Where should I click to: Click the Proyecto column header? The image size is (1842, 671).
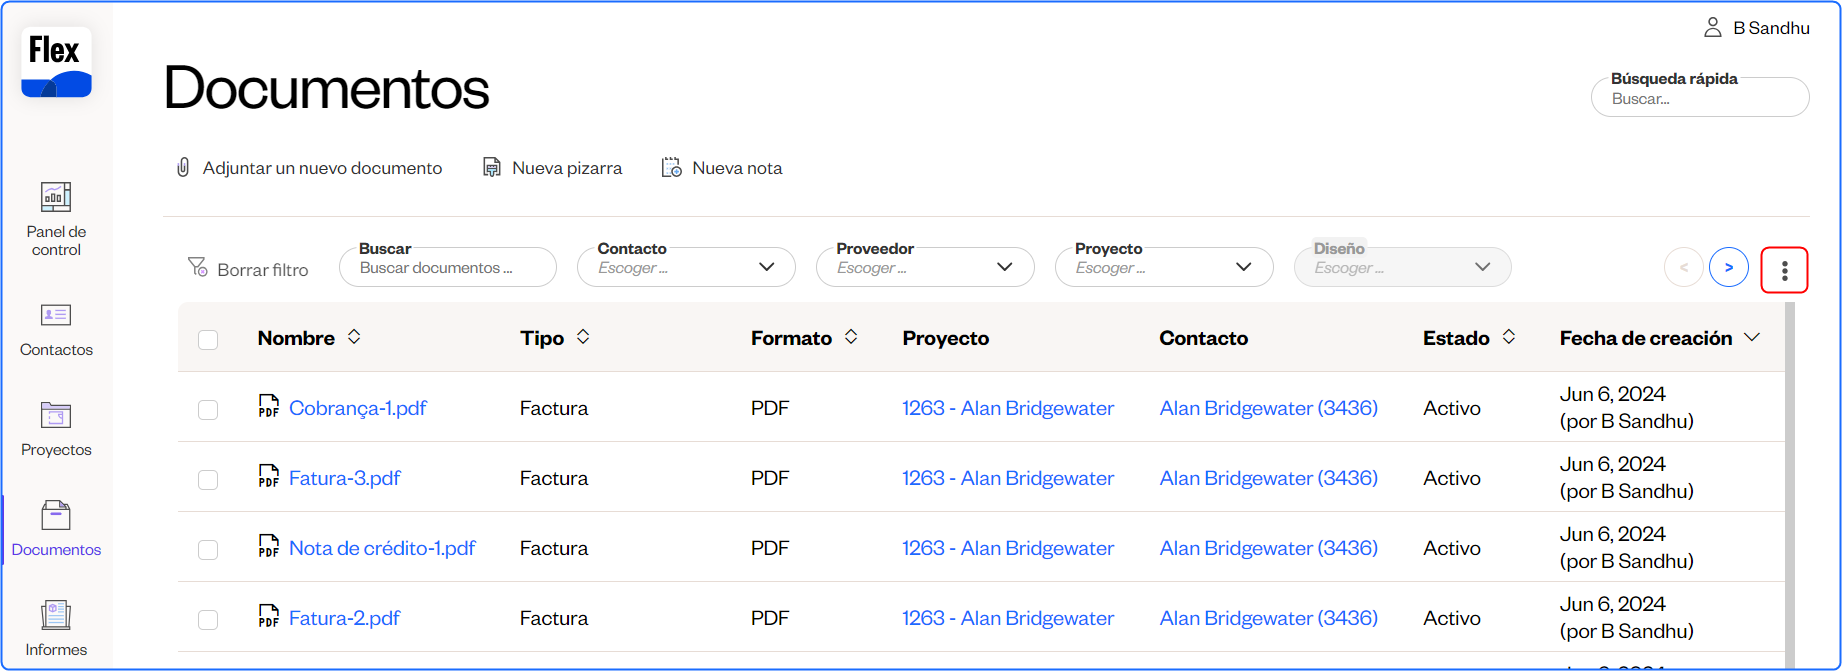(x=945, y=338)
